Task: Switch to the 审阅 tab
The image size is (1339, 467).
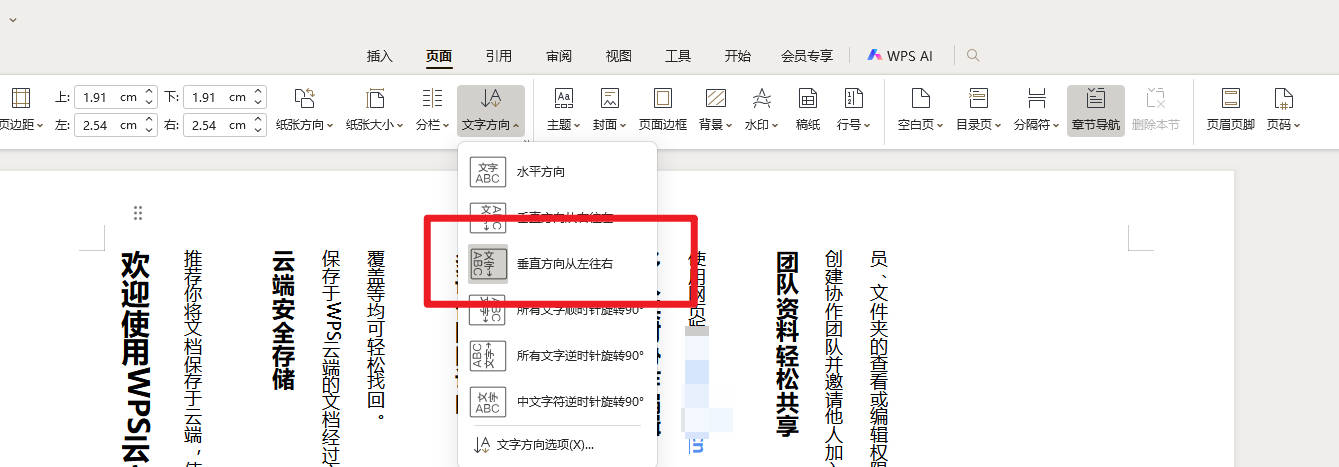Action: [559, 56]
